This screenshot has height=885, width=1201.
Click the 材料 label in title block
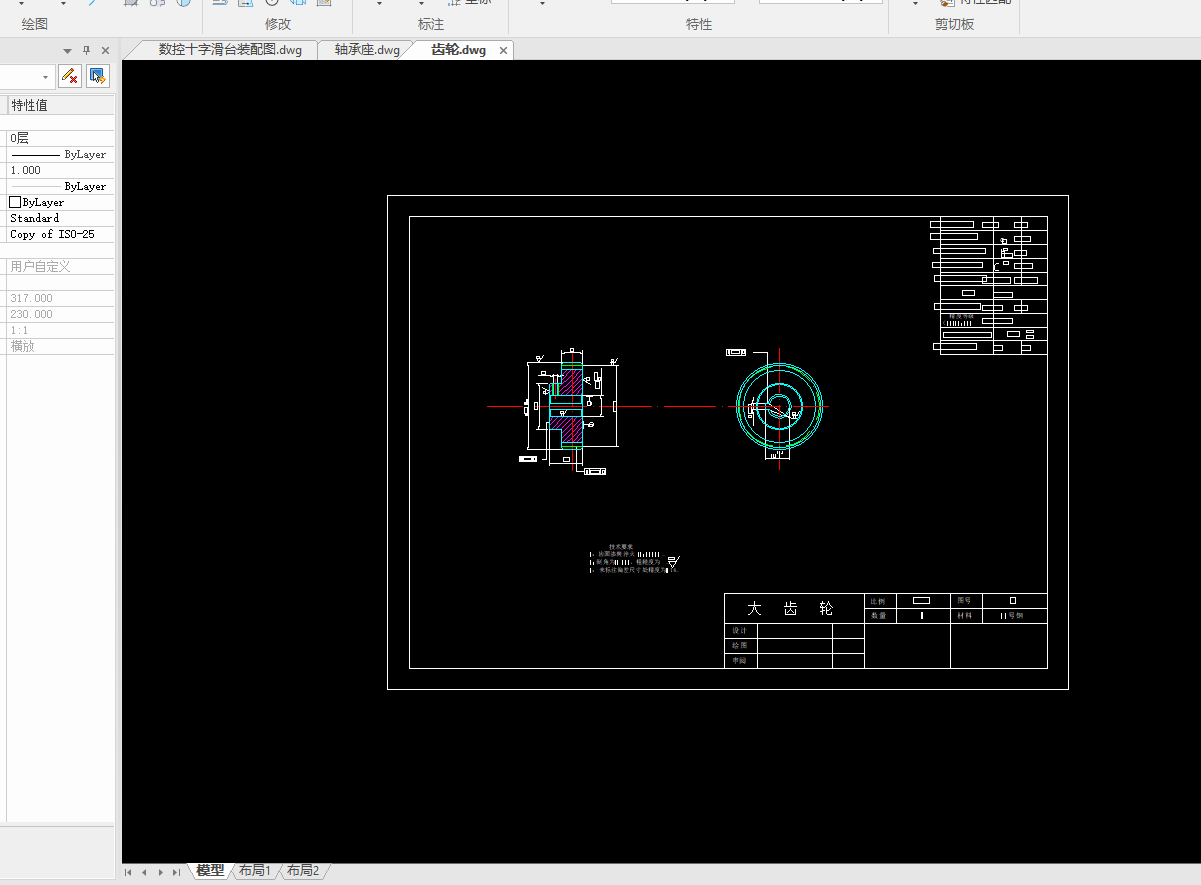pos(964,616)
